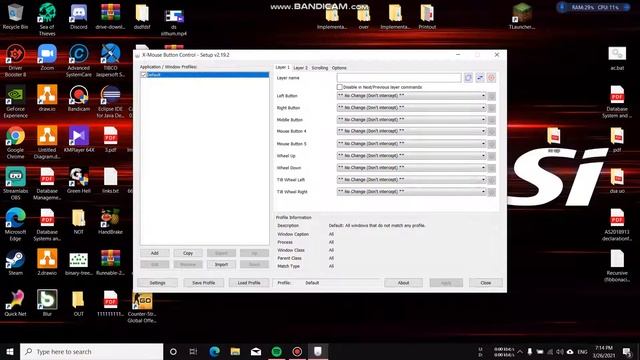Click the Bandicam record icon in taskbar
The height and width of the screenshot is (360, 640).
[297, 351]
